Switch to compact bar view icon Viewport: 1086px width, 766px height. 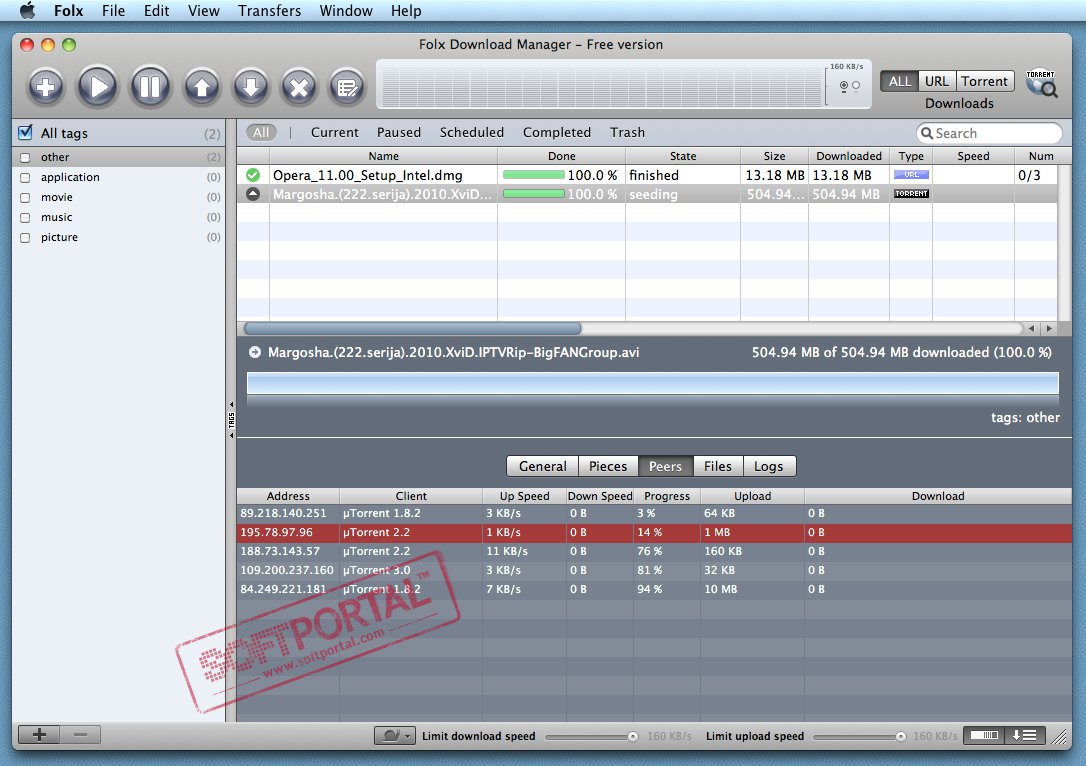[983, 736]
